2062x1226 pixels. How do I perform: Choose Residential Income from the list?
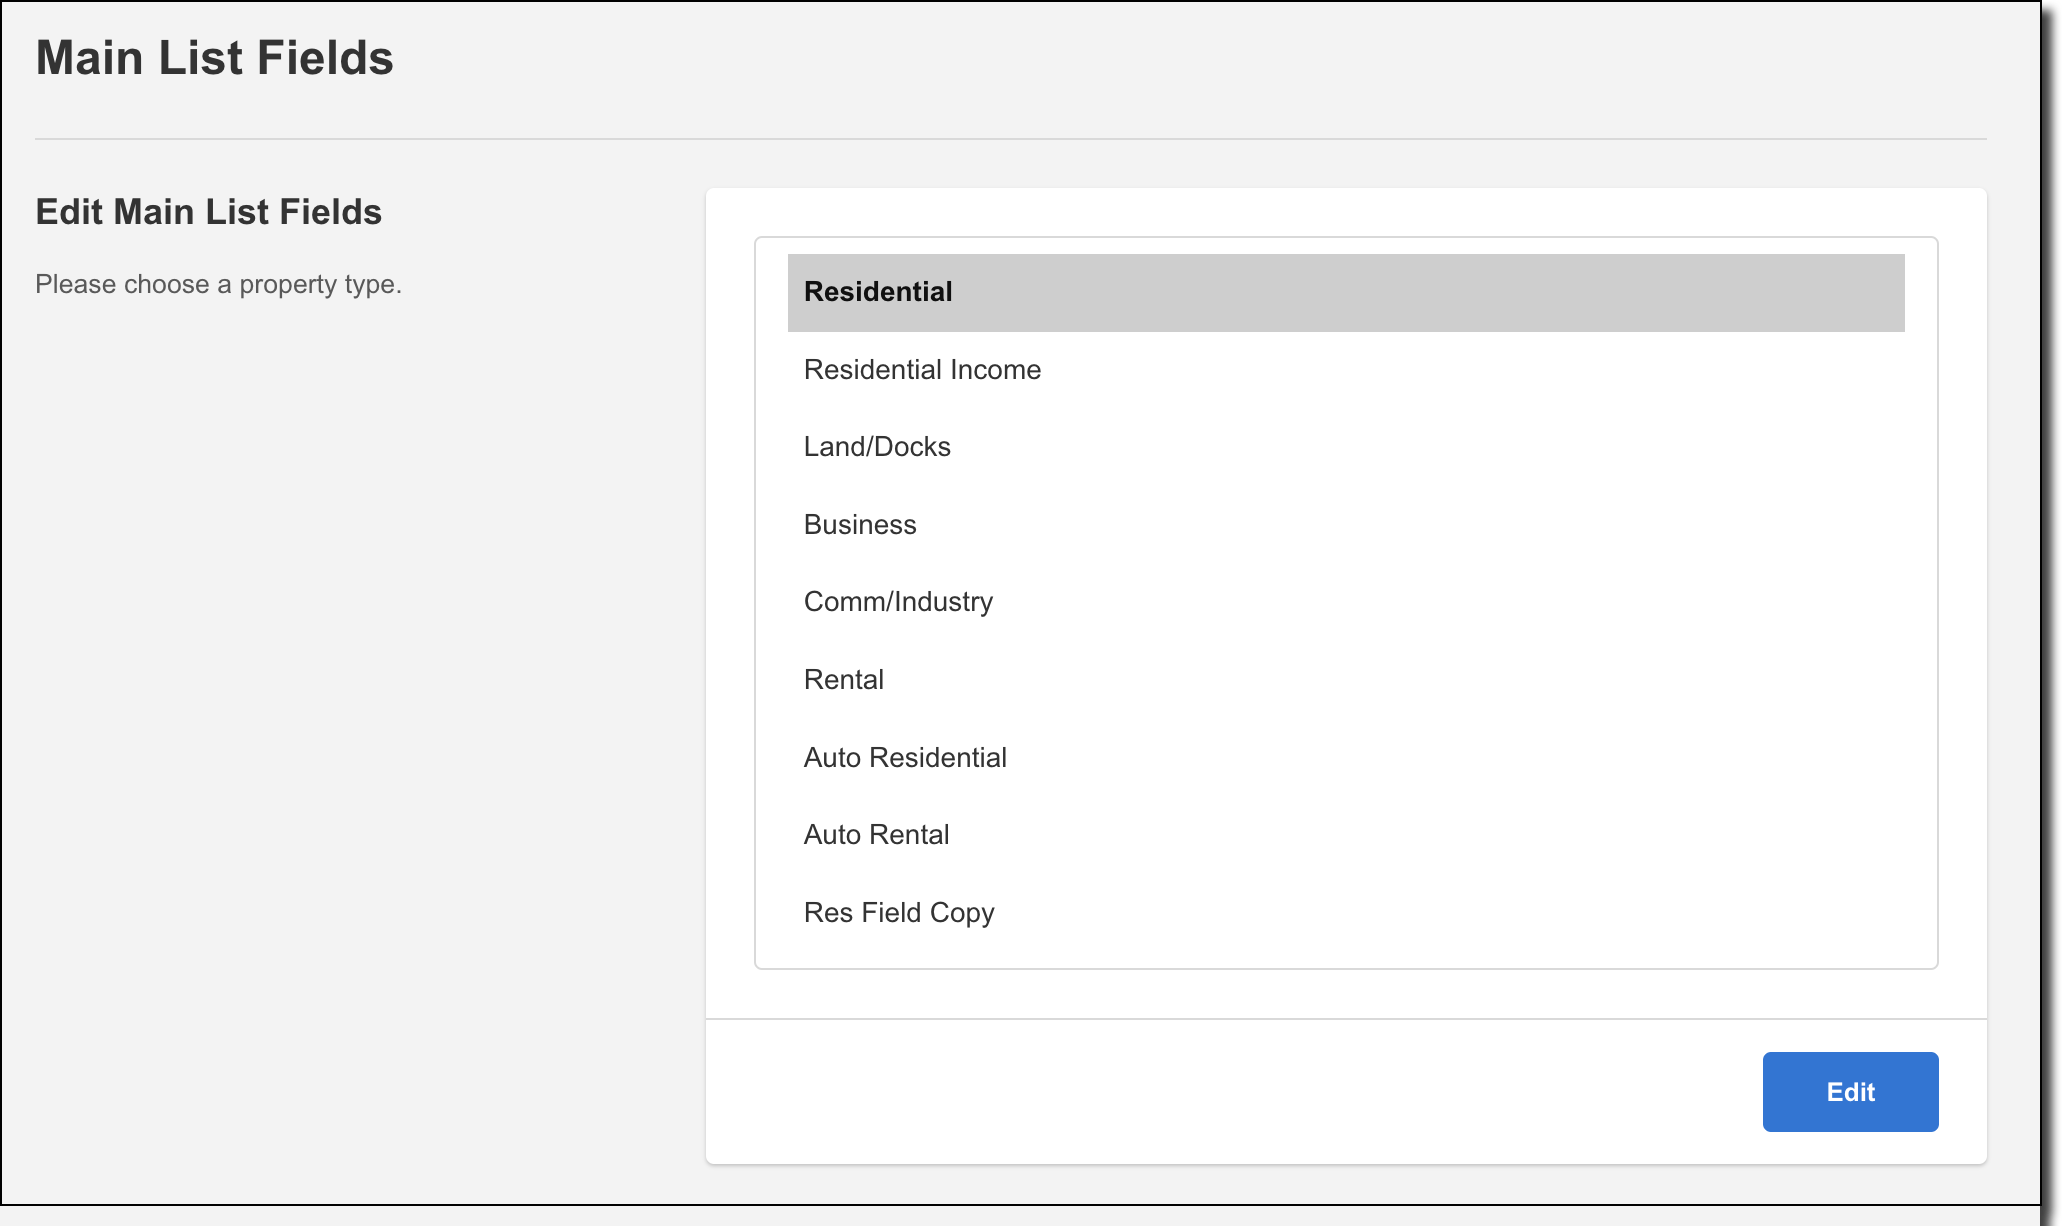click(1346, 370)
